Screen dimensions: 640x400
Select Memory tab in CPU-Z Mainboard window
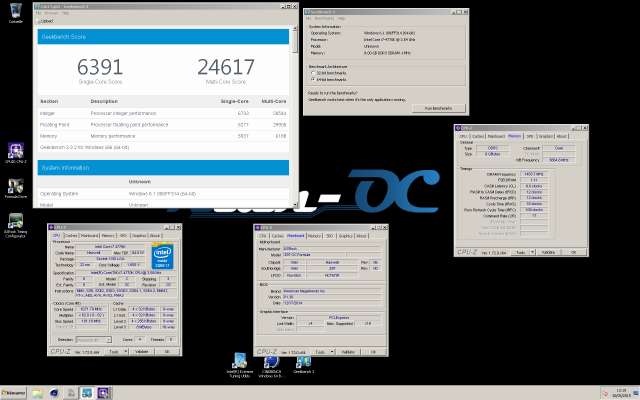click(x=314, y=236)
